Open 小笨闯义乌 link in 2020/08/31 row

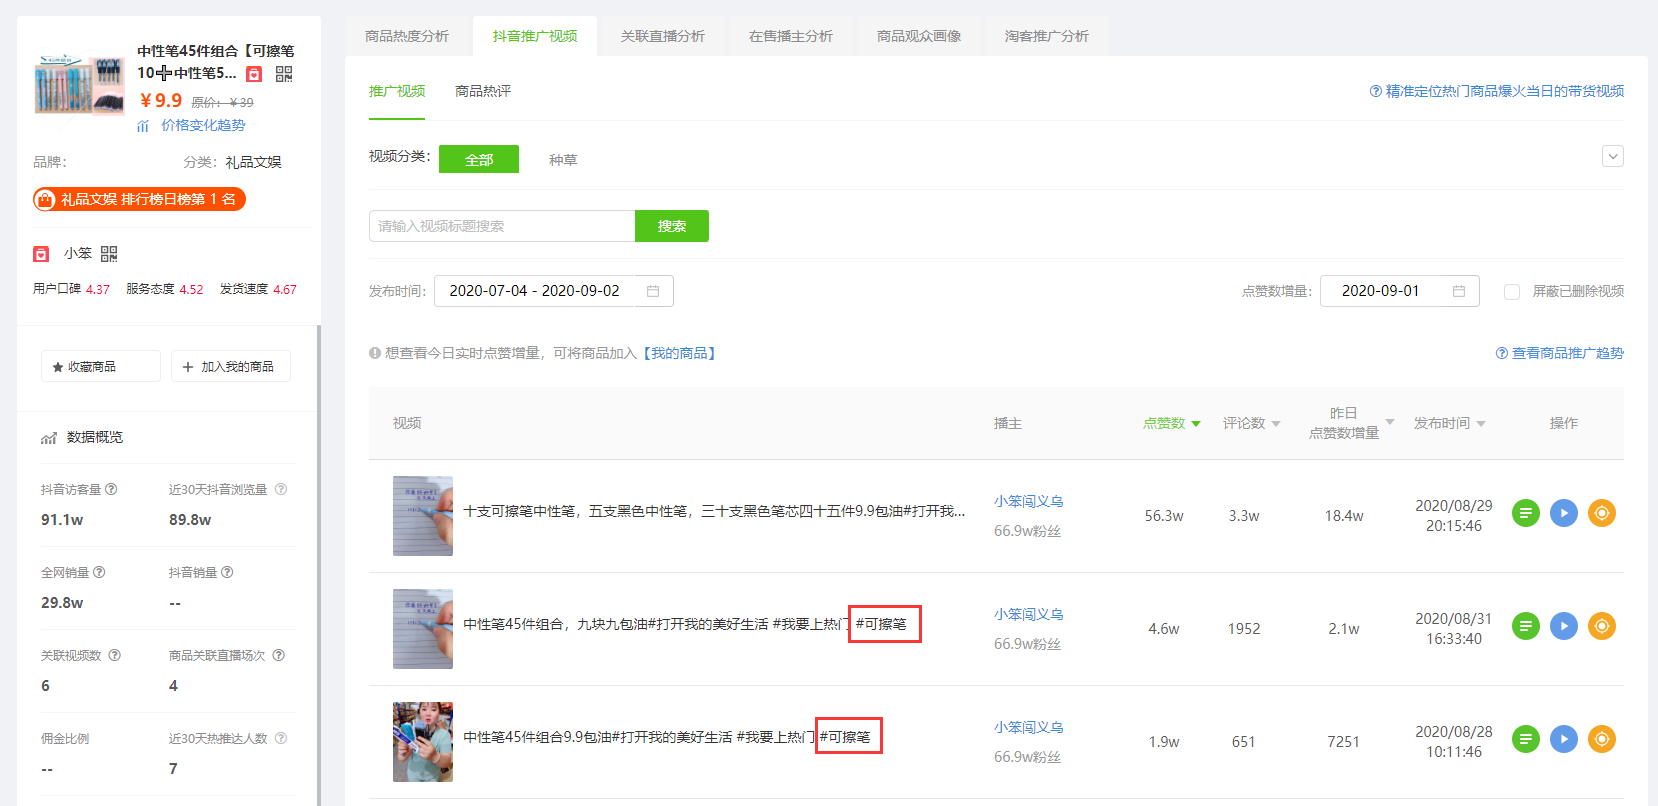[x=1029, y=614]
